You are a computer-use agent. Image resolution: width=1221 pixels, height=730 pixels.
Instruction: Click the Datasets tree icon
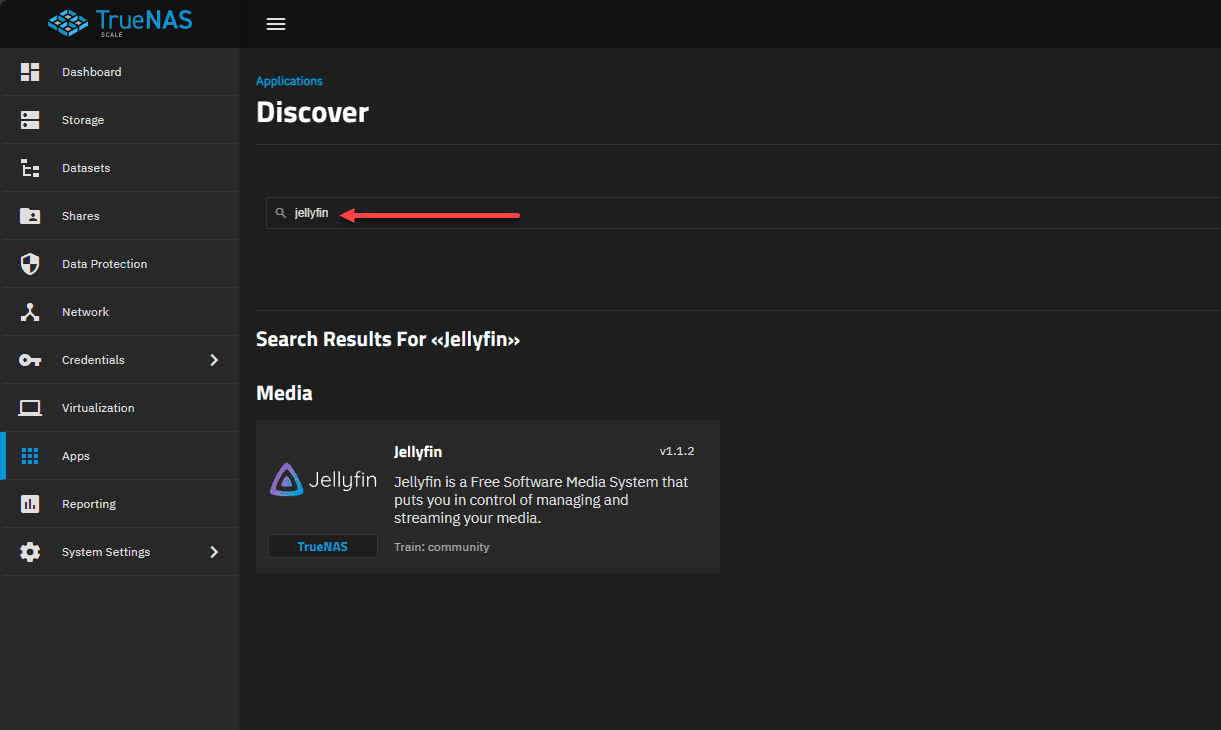pyautogui.click(x=30, y=168)
